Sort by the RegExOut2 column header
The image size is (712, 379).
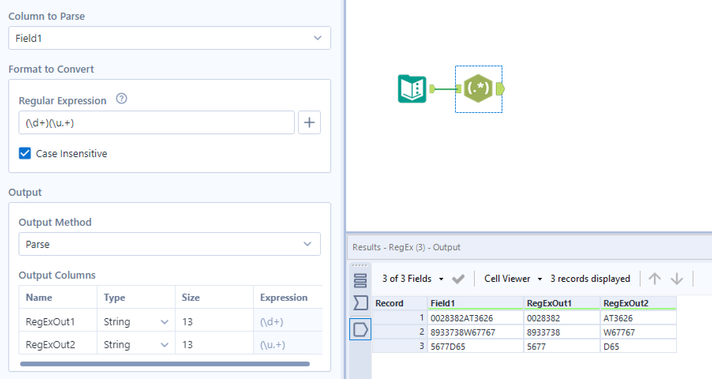tap(638, 303)
